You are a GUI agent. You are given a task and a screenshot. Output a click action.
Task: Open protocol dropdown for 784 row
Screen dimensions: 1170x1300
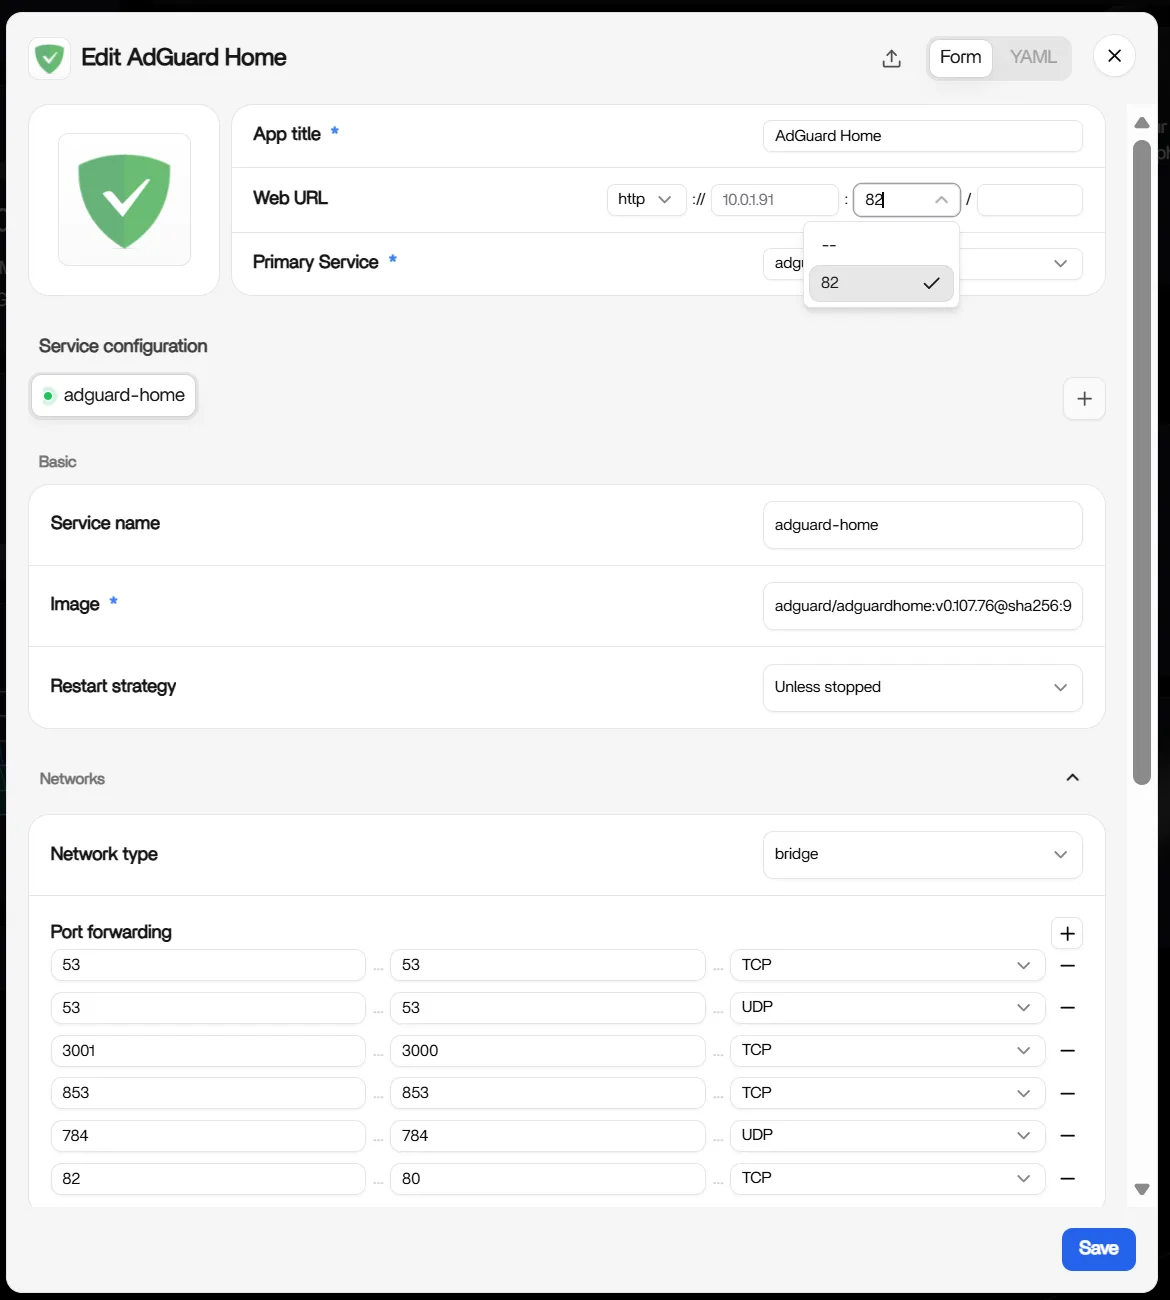pyautogui.click(x=887, y=1136)
